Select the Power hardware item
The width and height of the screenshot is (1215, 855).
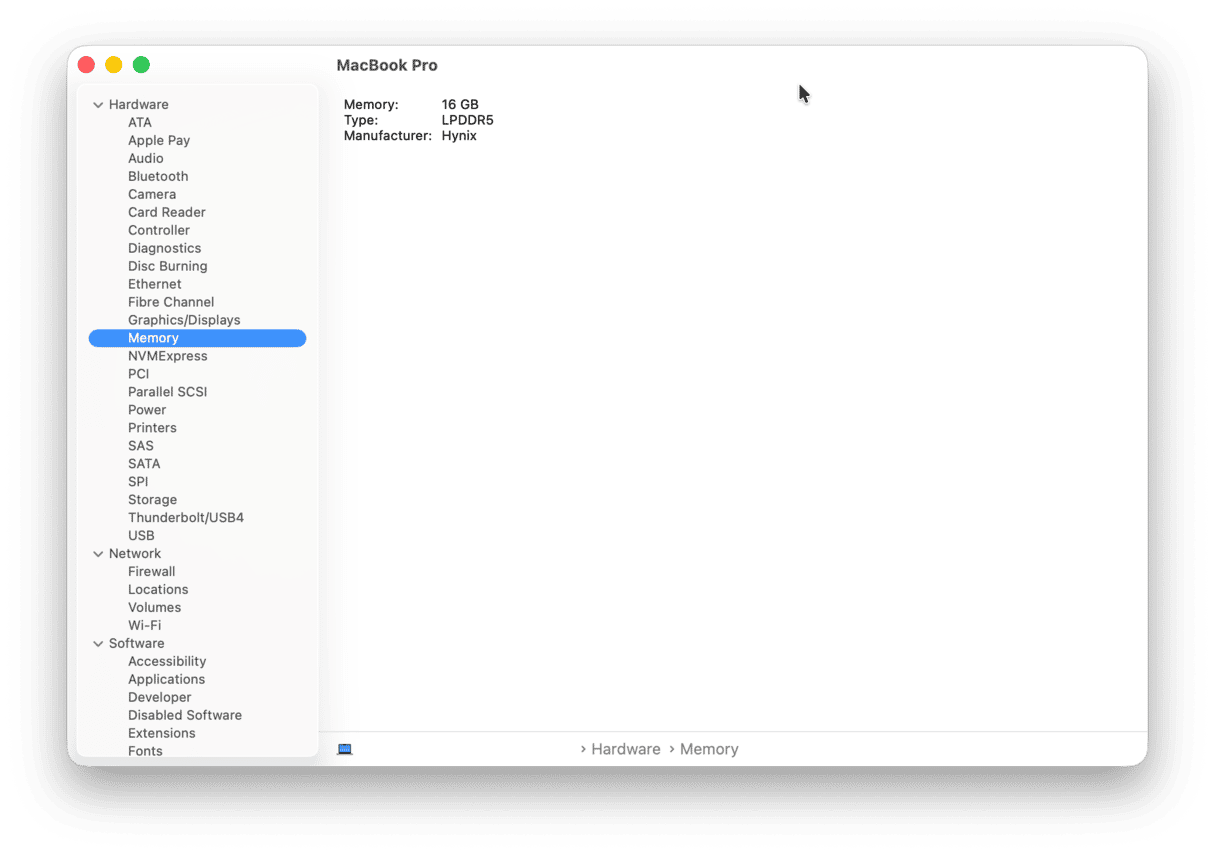pyautogui.click(x=147, y=410)
